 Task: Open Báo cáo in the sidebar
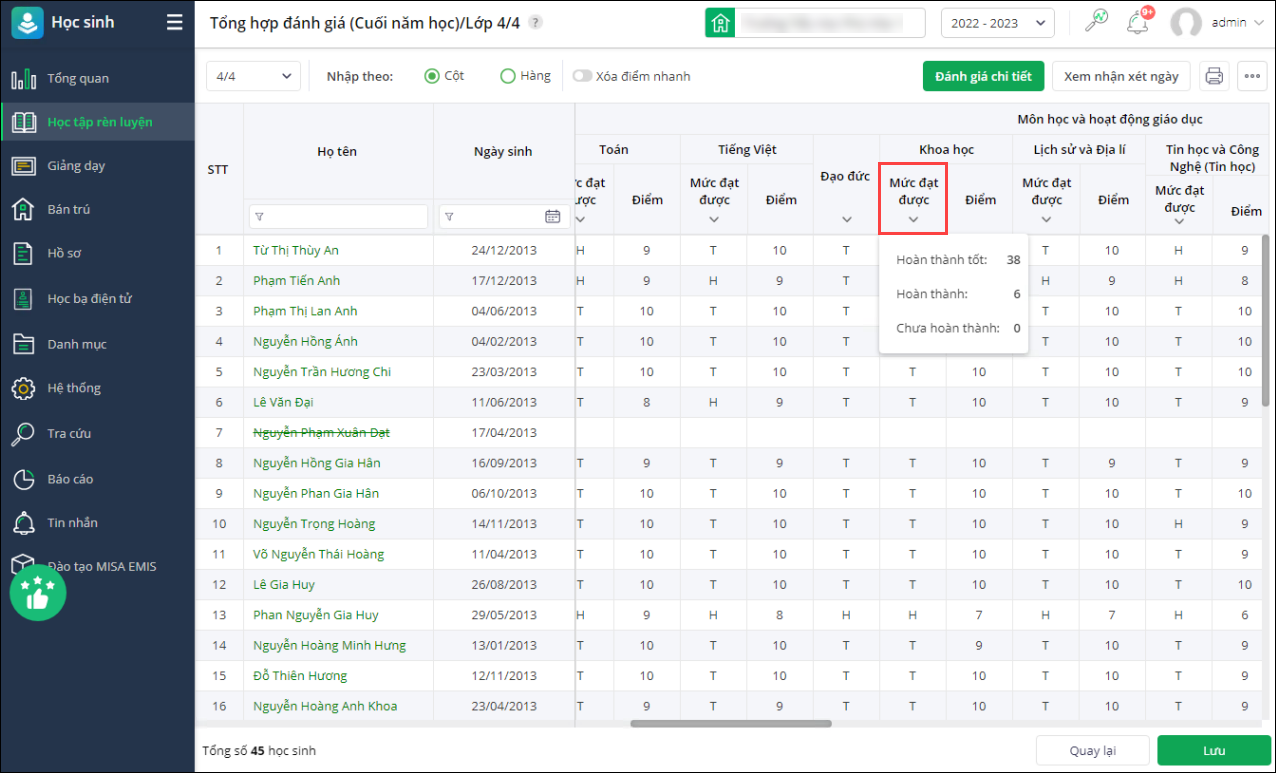point(70,479)
